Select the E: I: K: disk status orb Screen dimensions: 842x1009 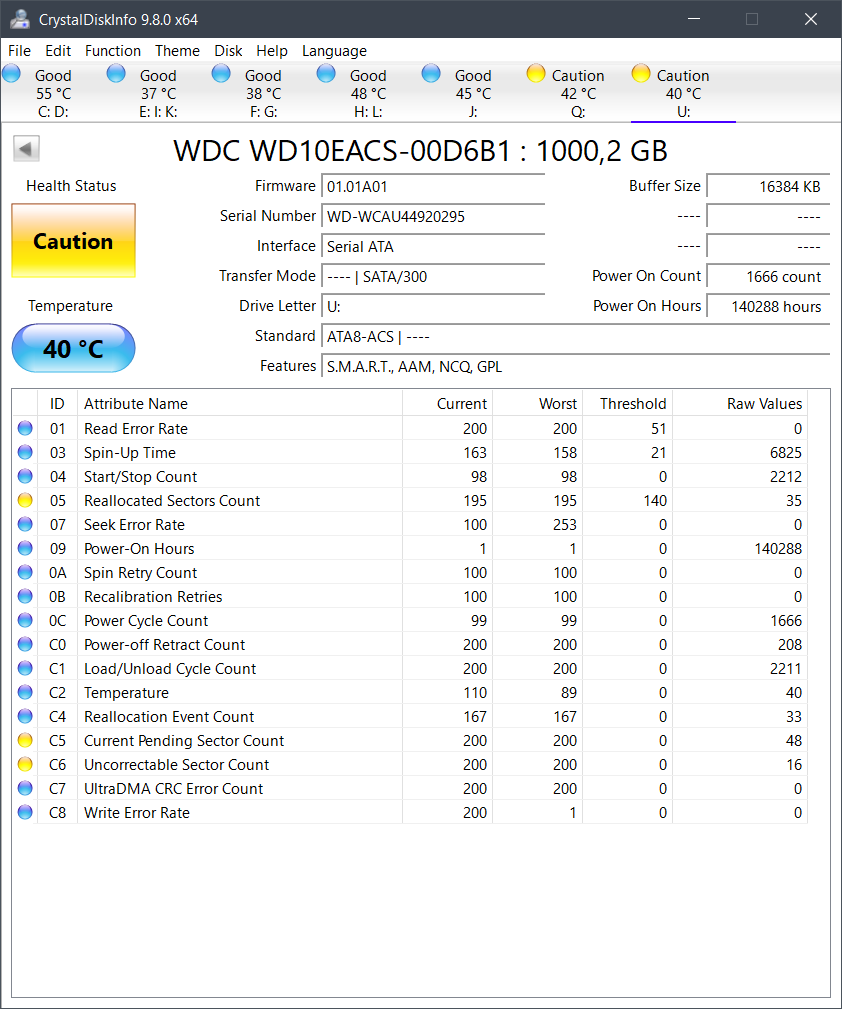tap(116, 74)
